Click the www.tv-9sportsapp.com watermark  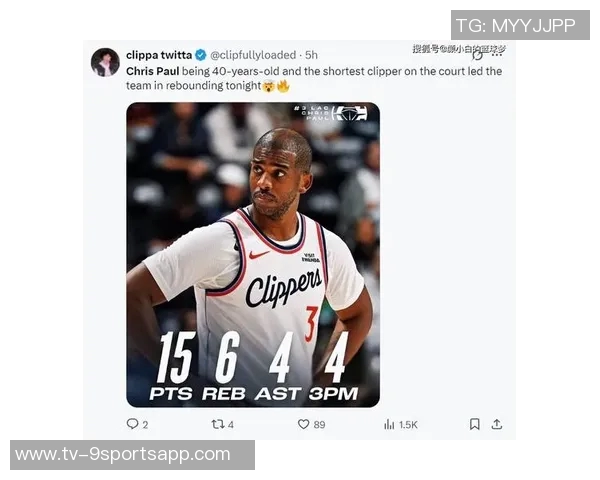(132, 455)
